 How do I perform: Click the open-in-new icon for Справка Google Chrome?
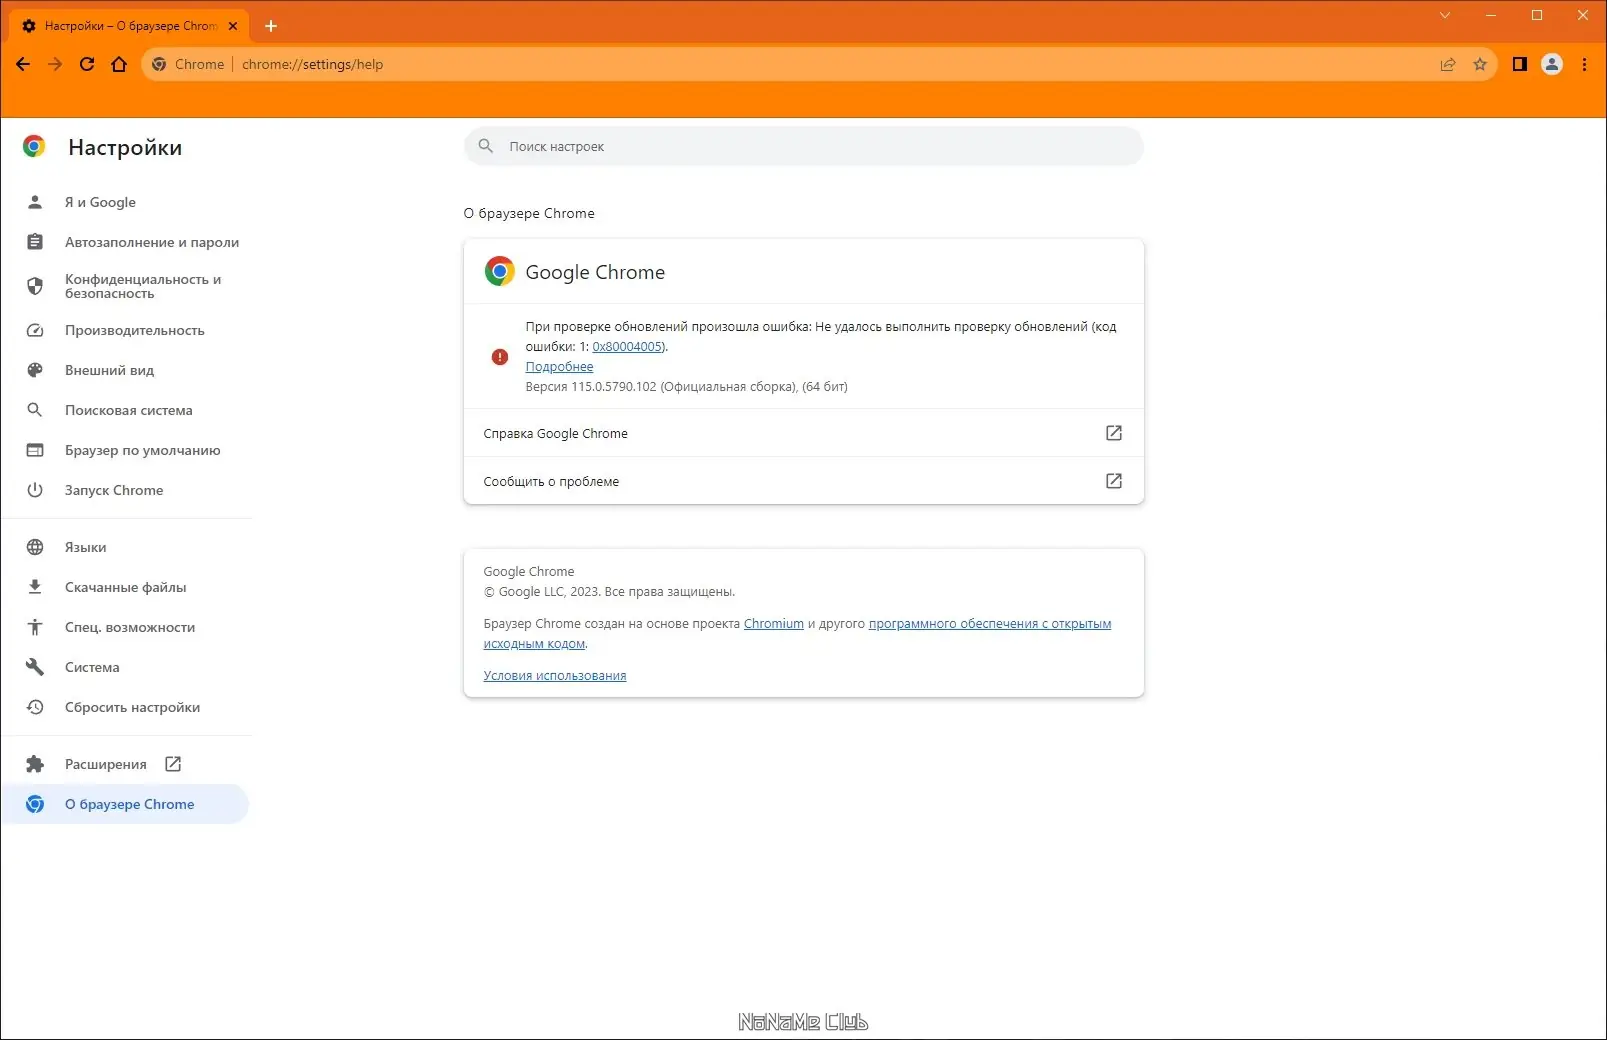click(x=1114, y=433)
